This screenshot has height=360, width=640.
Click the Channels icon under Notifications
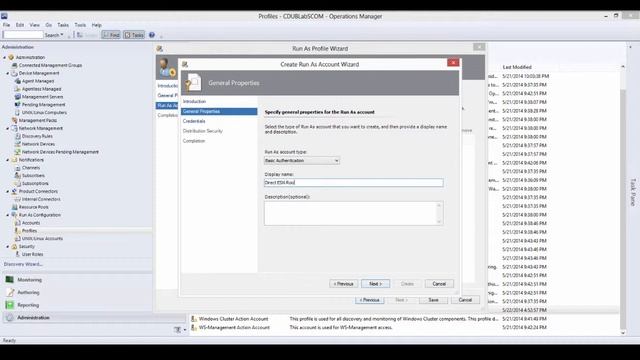click(x=18, y=168)
